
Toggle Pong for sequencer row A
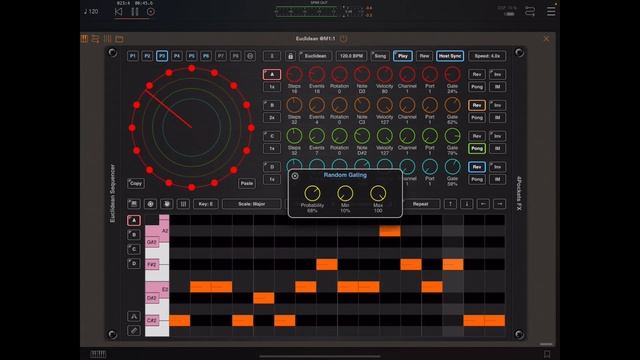click(x=477, y=87)
